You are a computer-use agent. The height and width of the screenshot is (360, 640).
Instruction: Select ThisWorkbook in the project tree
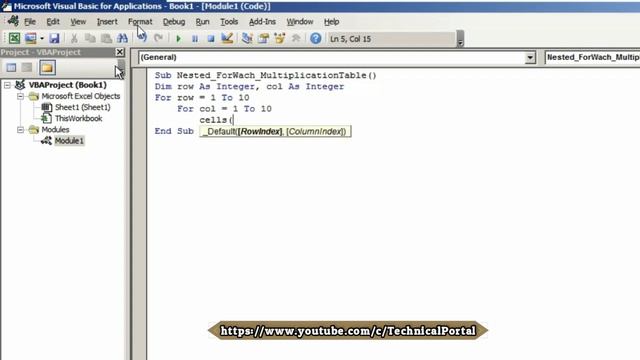pyautogui.click(x=78, y=118)
